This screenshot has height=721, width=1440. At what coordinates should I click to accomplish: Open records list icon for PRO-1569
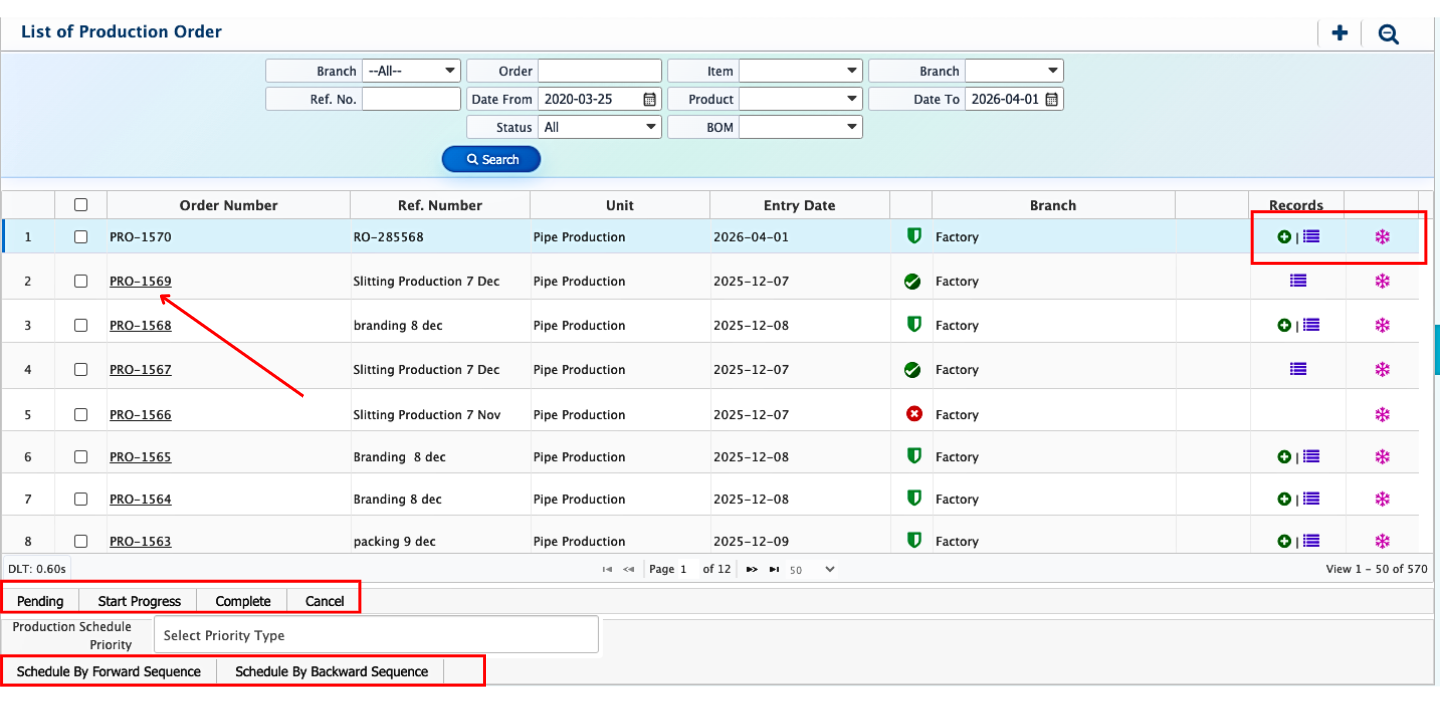click(x=1298, y=281)
